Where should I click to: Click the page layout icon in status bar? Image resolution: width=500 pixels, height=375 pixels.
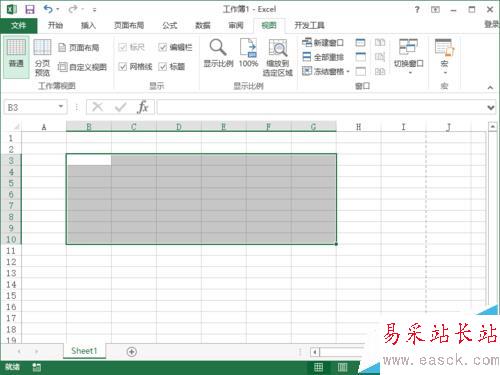click(342, 367)
